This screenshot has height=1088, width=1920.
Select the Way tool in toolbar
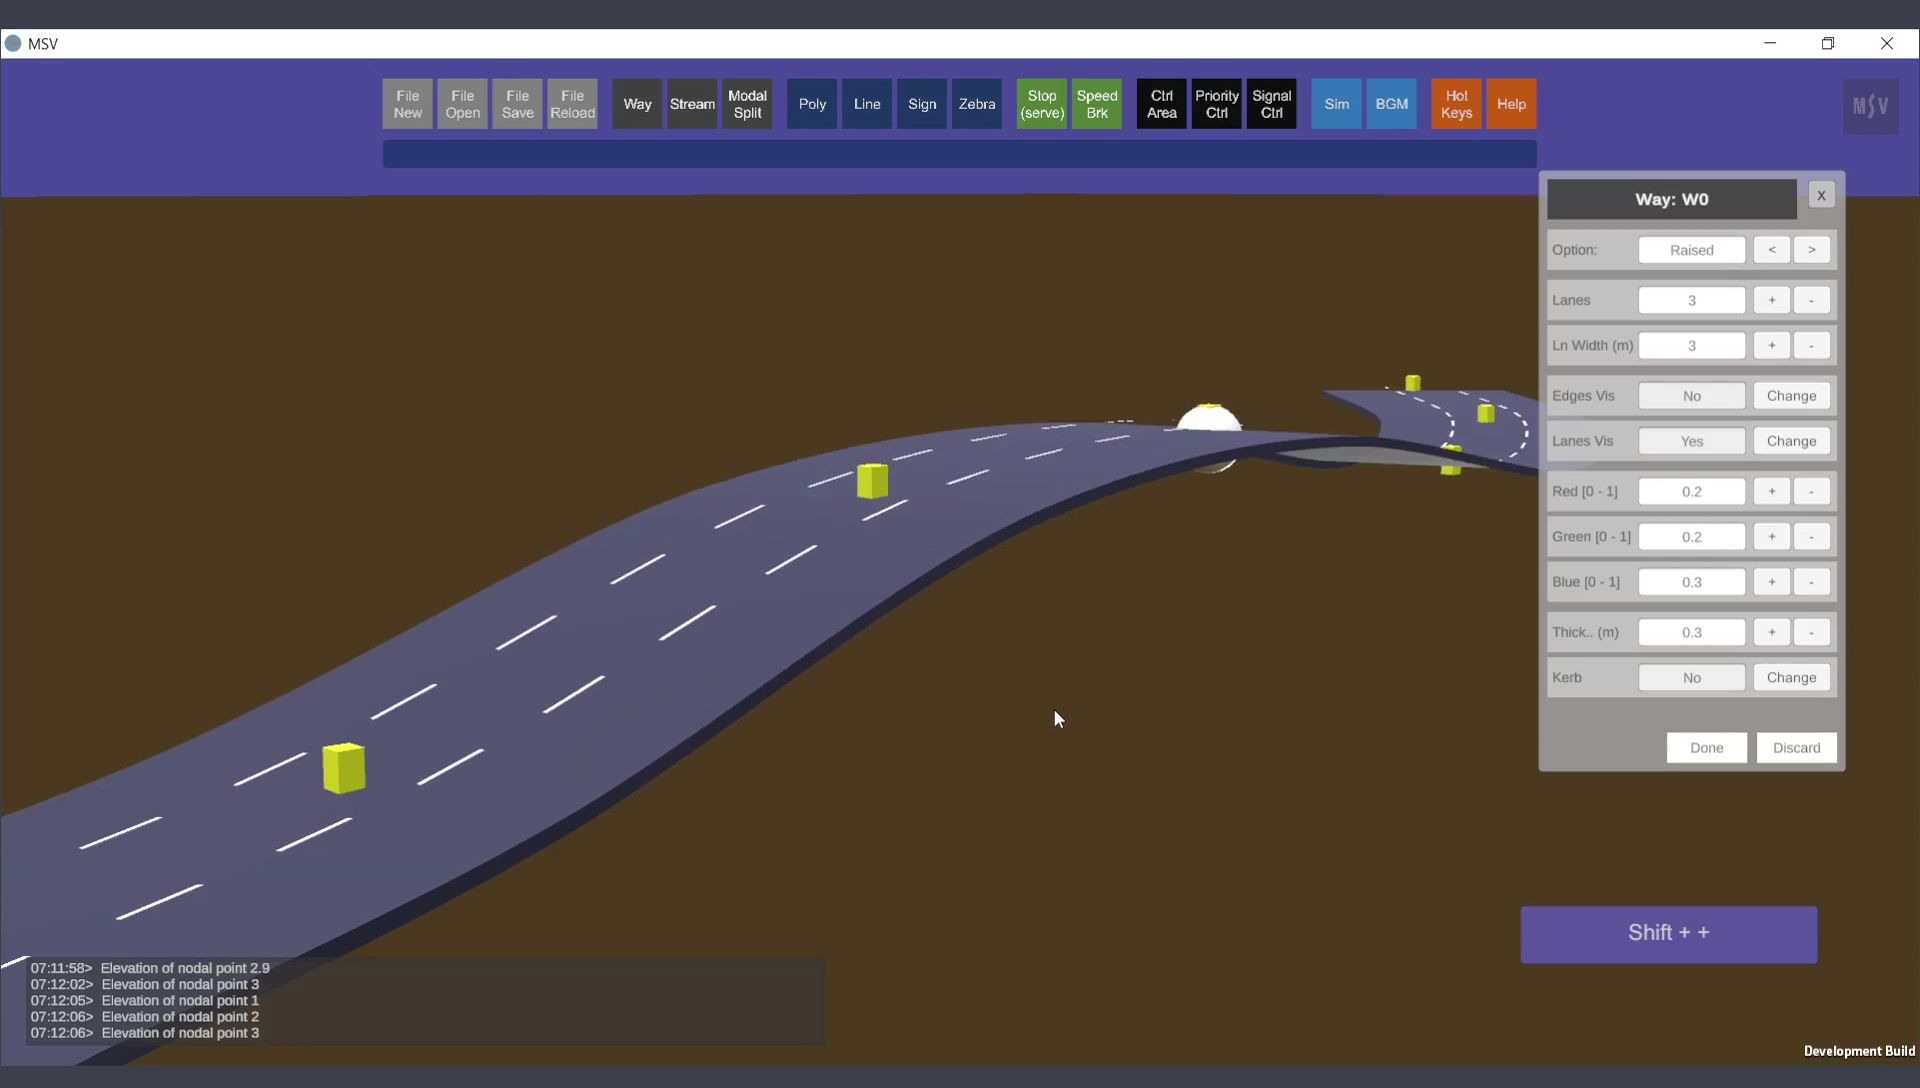(x=637, y=104)
